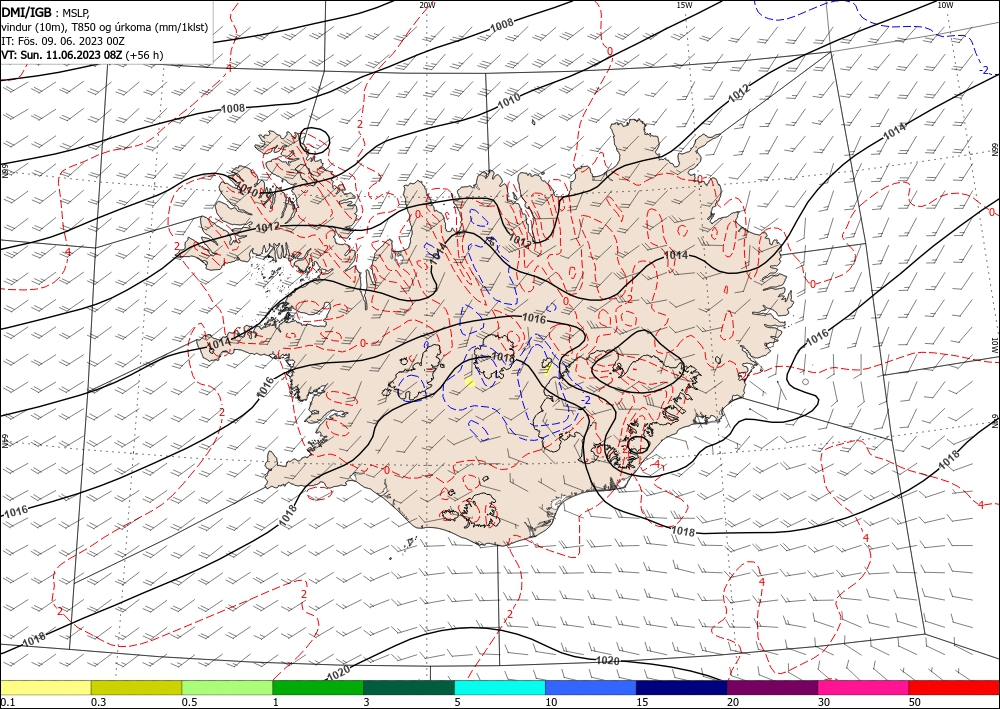Screen dimensions: 1000x709
Task: Click the "15W" longitude label
Action: click(x=684, y=5)
